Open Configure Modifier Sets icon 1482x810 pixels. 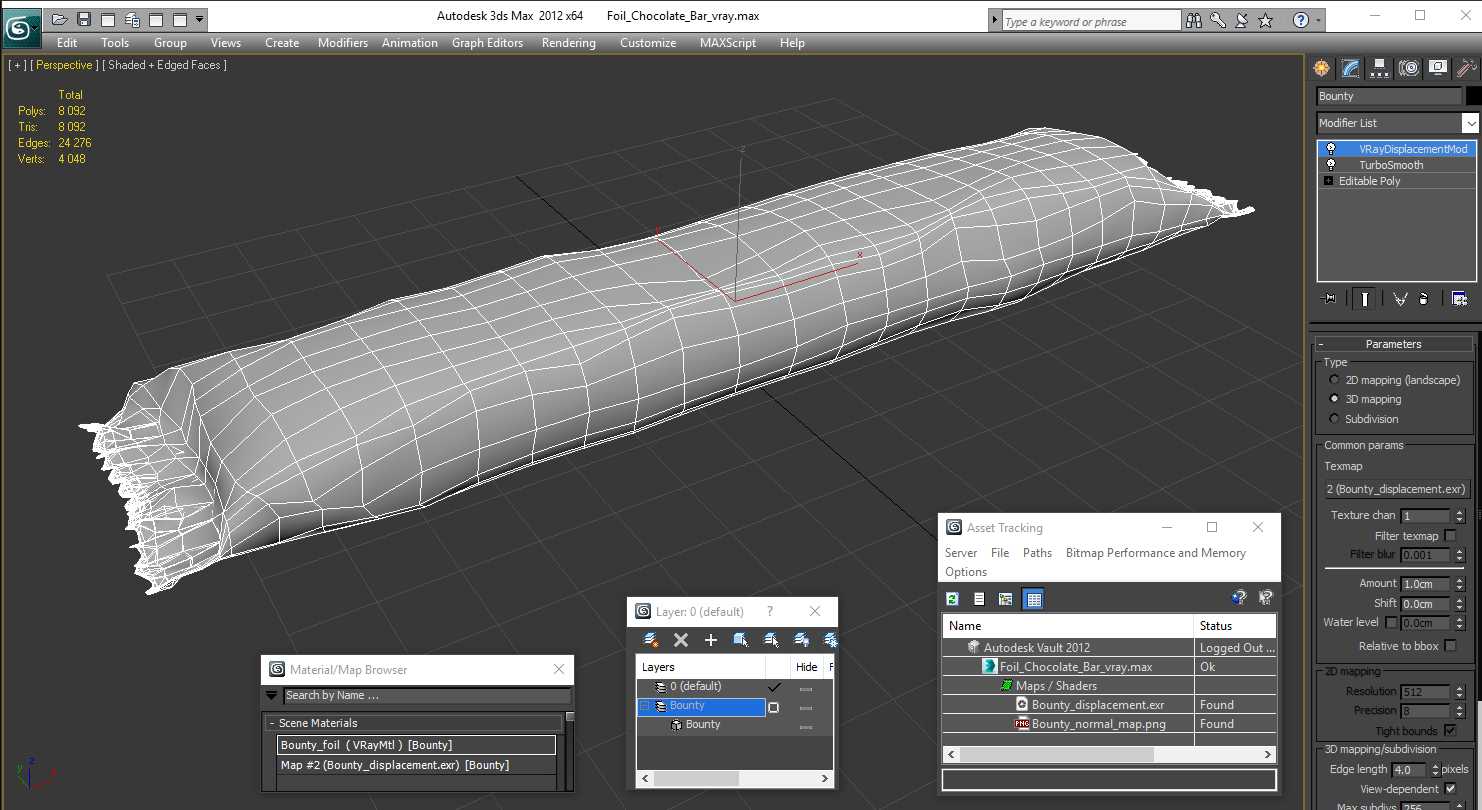[x=1459, y=298]
